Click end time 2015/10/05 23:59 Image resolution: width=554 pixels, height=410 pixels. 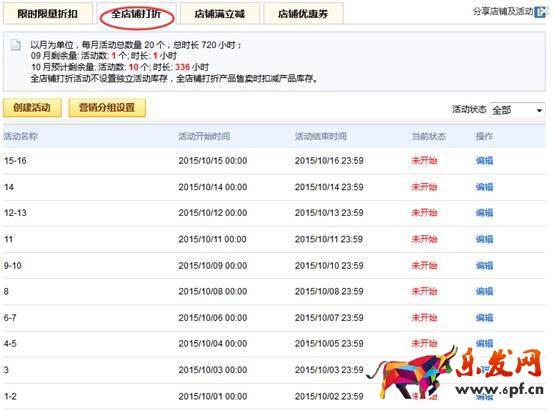(x=329, y=343)
